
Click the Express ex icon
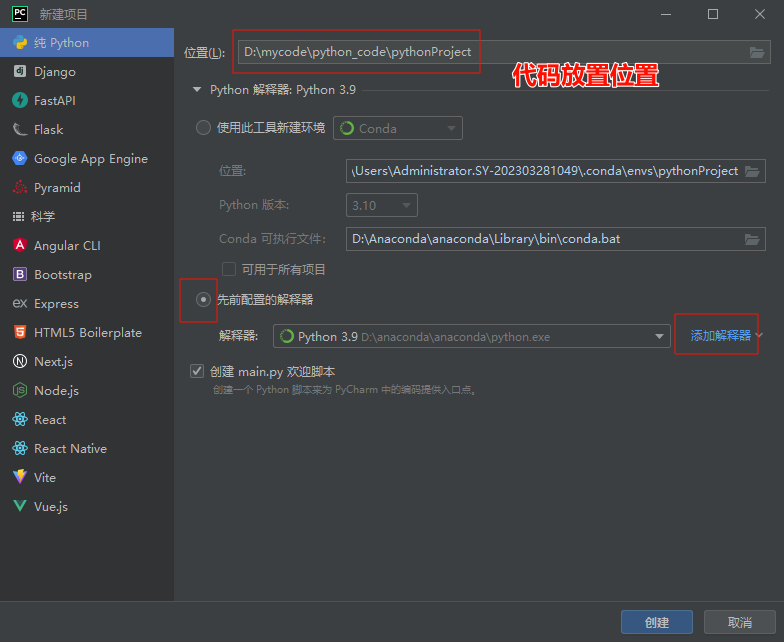tap(20, 303)
